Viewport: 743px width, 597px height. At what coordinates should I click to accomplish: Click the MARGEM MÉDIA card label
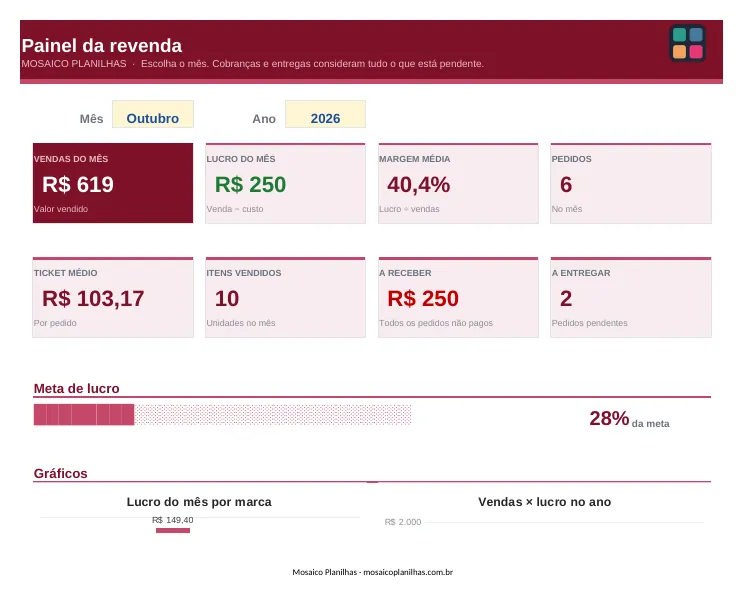[415, 159]
